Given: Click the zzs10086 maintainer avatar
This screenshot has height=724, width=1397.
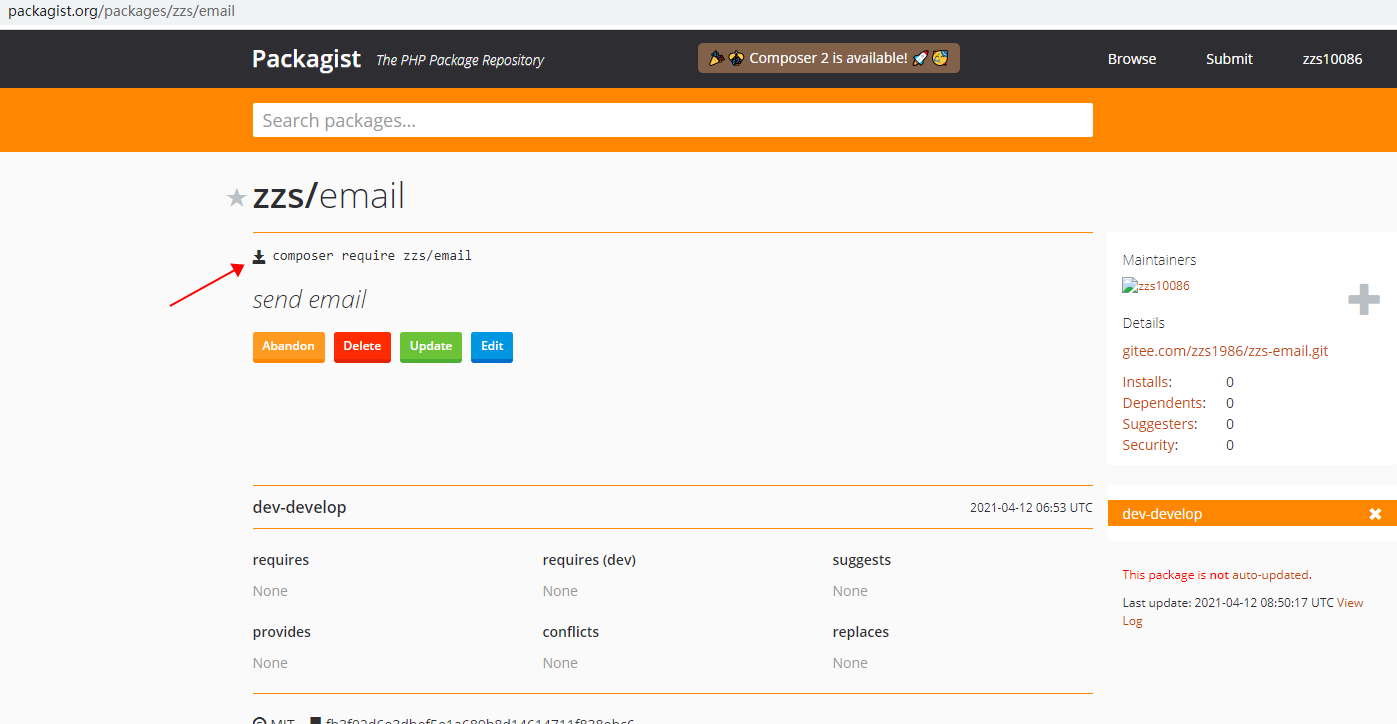Looking at the screenshot, I should coord(1156,286).
